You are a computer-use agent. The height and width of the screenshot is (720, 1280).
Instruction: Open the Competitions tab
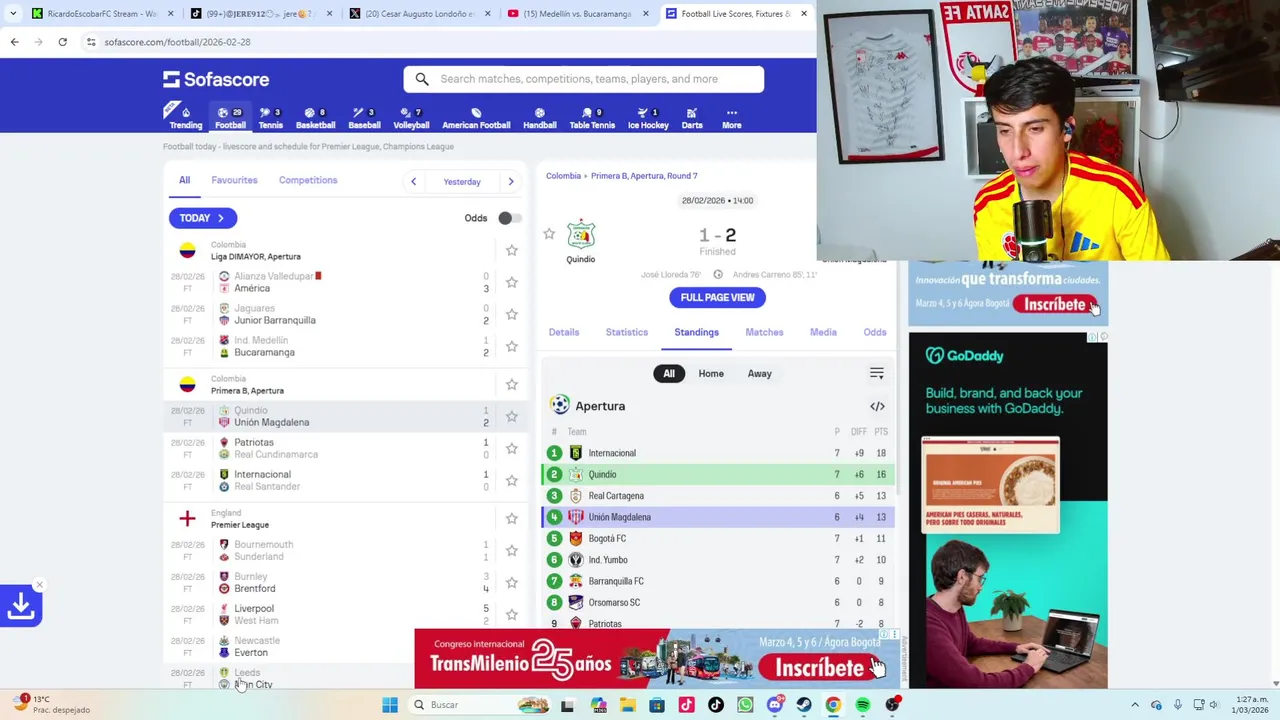[x=308, y=180]
